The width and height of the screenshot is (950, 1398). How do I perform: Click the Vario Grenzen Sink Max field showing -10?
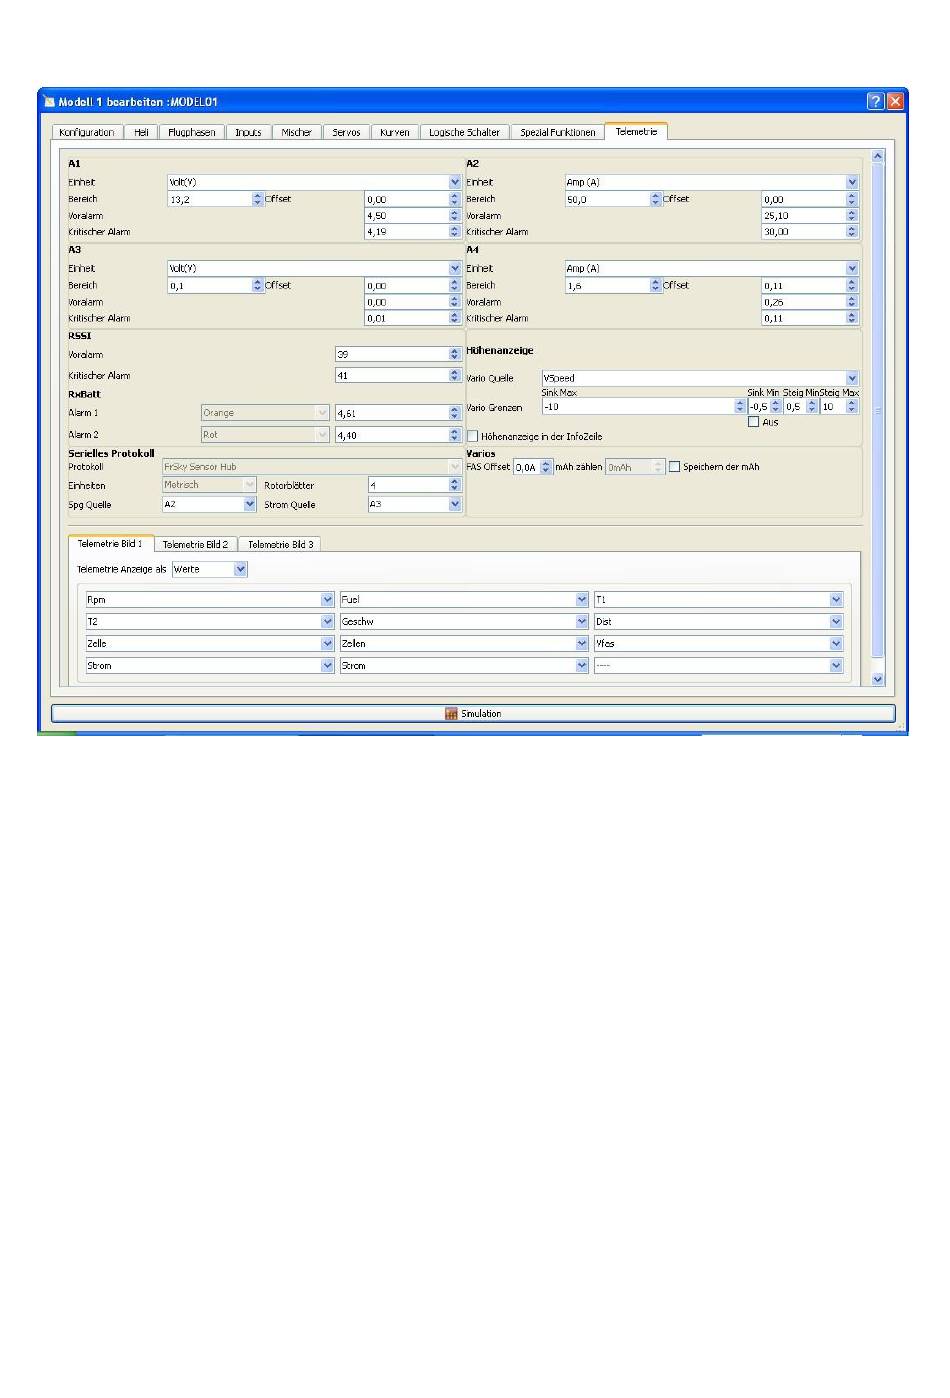click(643, 407)
